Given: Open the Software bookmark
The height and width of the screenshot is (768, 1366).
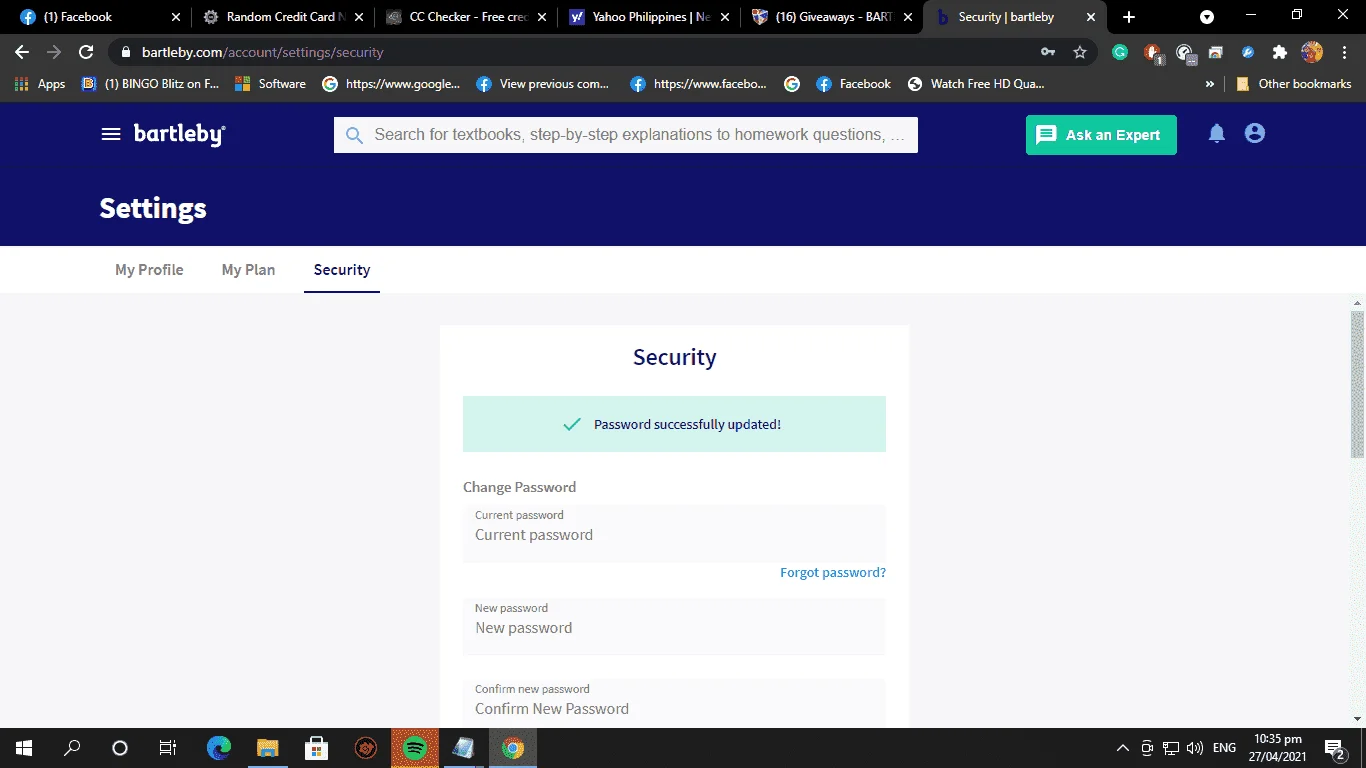Looking at the screenshot, I should point(270,84).
